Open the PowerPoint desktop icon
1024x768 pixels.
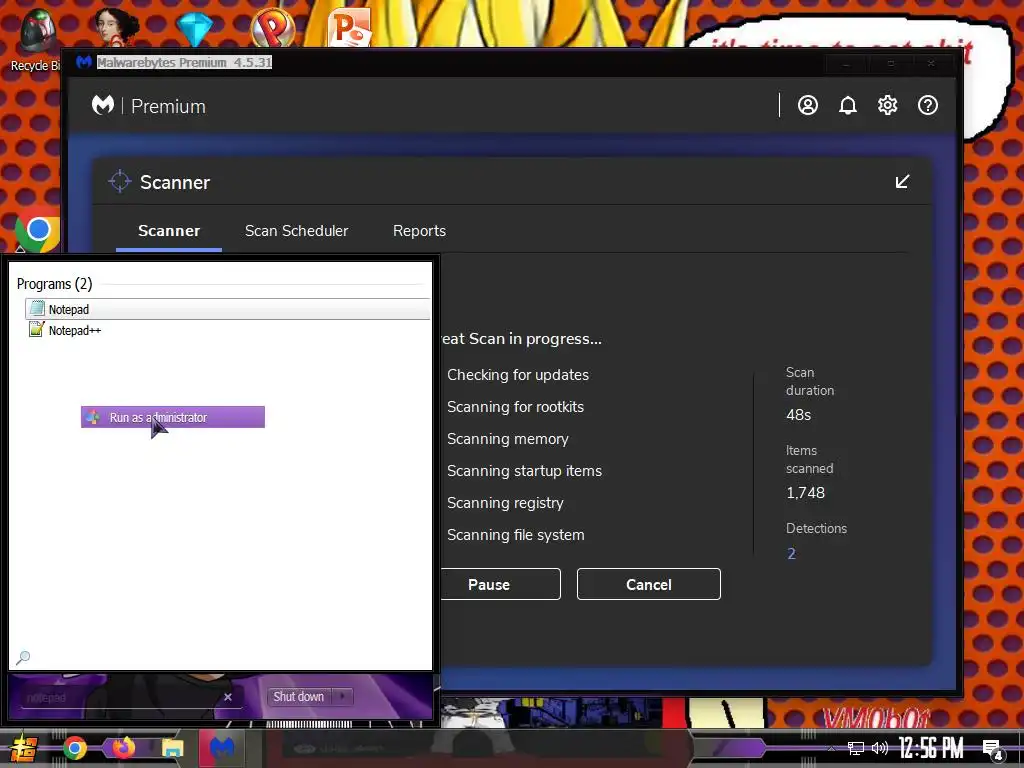[x=349, y=27]
